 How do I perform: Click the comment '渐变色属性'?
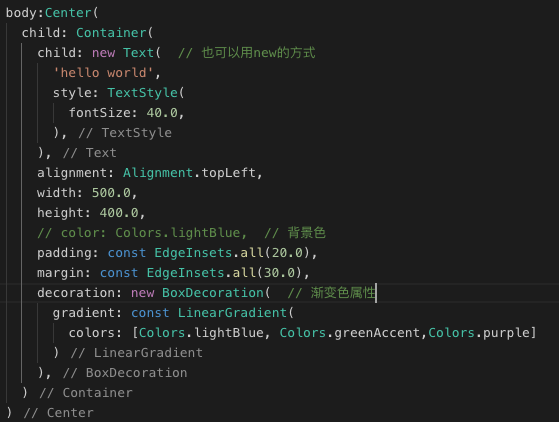pyautogui.click(x=343, y=293)
